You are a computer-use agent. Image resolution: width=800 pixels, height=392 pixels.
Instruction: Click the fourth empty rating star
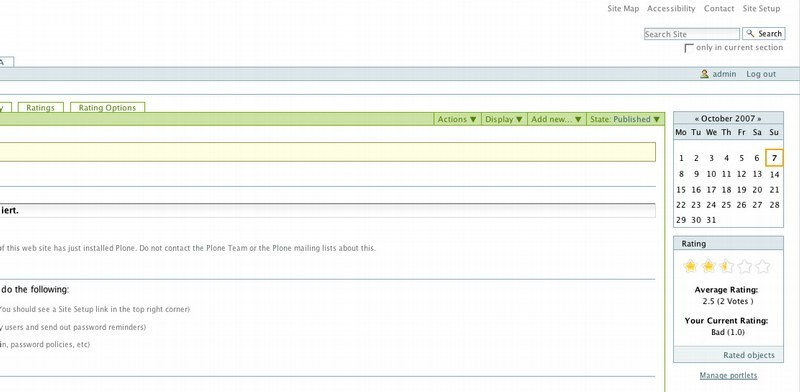(745, 266)
